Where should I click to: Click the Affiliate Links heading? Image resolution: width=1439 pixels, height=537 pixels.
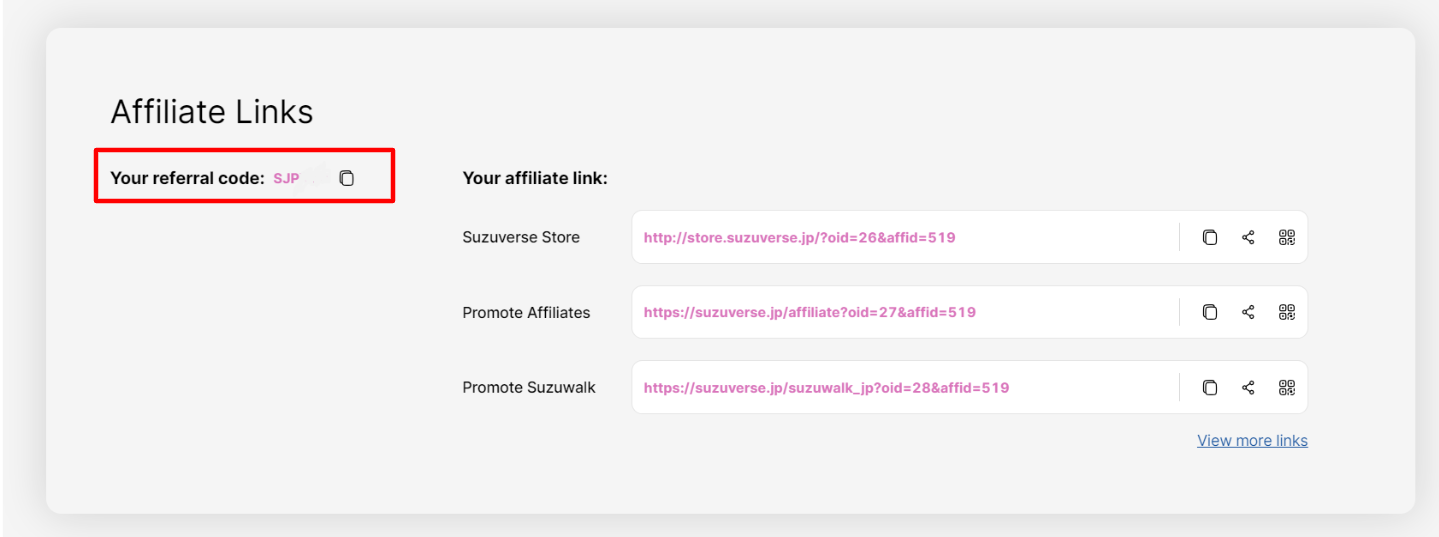(x=211, y=111)
